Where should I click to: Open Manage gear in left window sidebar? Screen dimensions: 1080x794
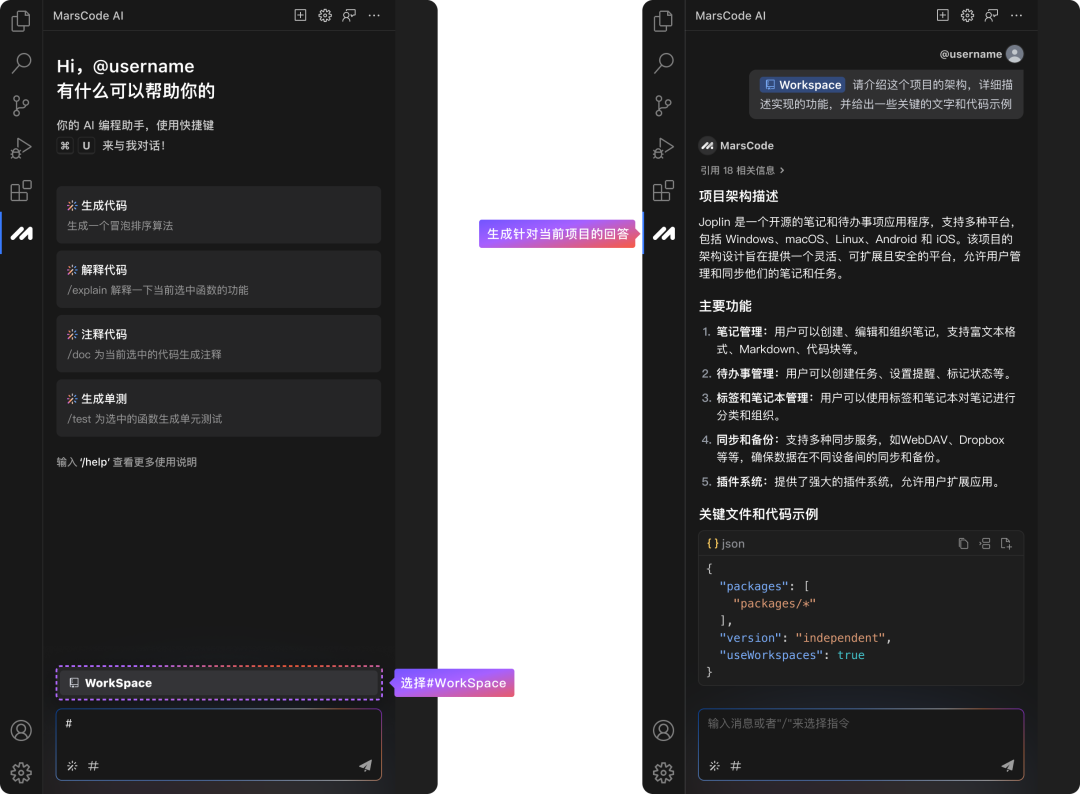click(x=21, y=773)
